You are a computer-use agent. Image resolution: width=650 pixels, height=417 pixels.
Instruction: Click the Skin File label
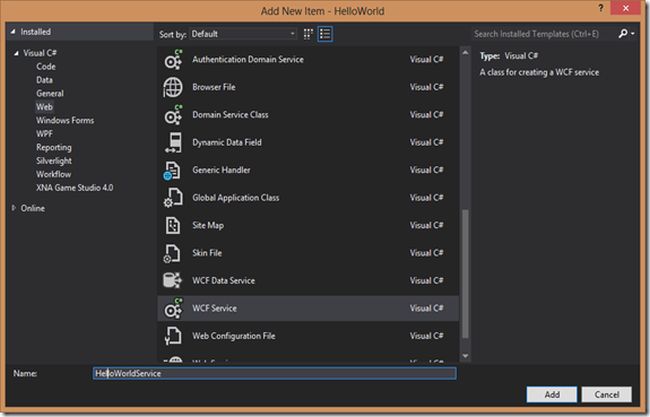[207, 253]
